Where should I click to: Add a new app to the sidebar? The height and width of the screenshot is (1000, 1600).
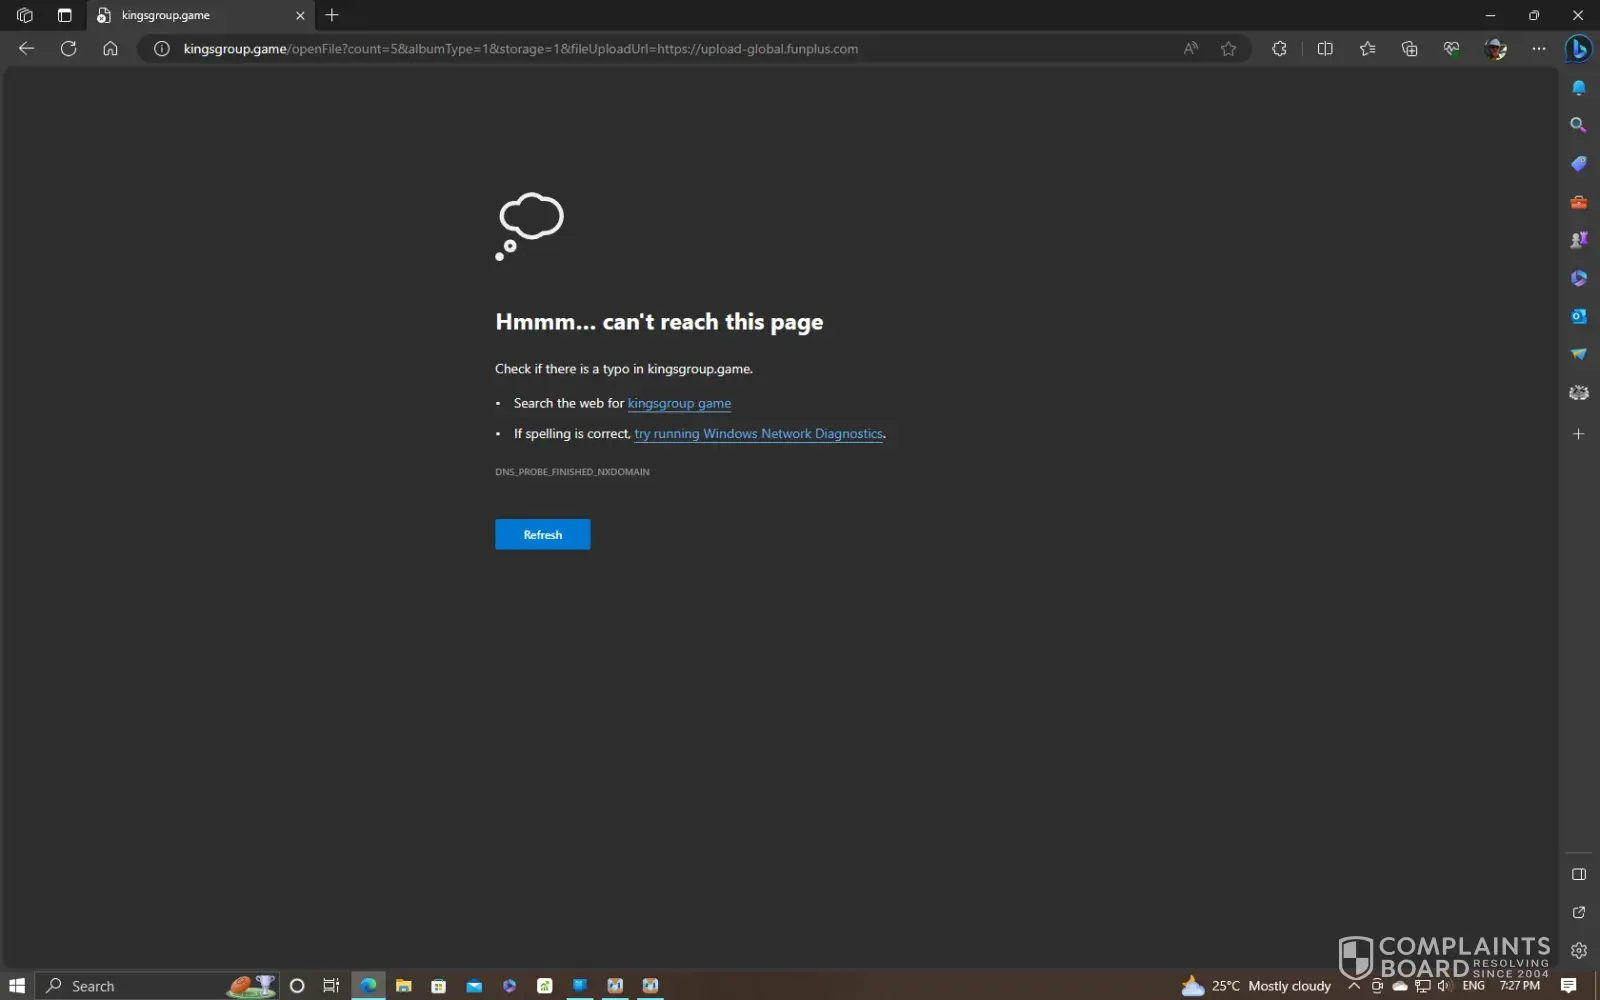click(1578, 434)
